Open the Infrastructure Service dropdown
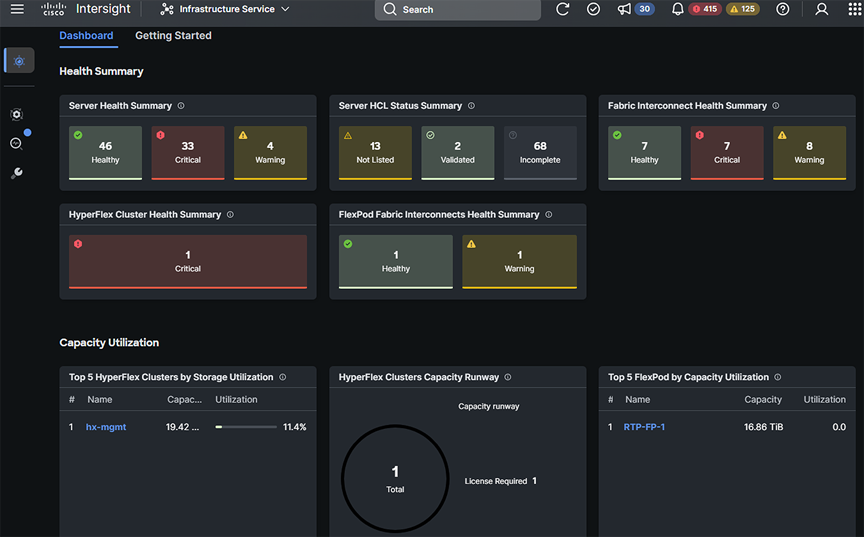Image resolution: width=864 pixels, height=537 pixels. tap(225, 9)
